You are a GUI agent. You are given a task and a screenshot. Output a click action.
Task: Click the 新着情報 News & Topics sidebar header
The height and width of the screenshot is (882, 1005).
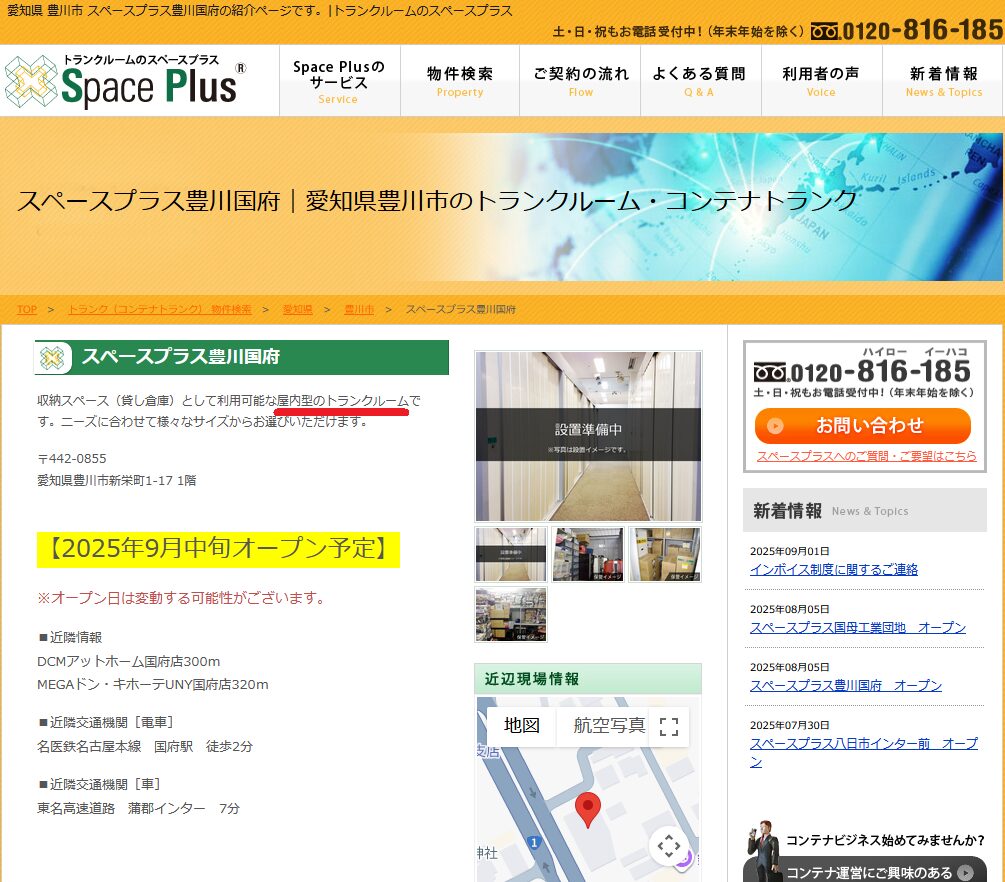pos(864,510)
